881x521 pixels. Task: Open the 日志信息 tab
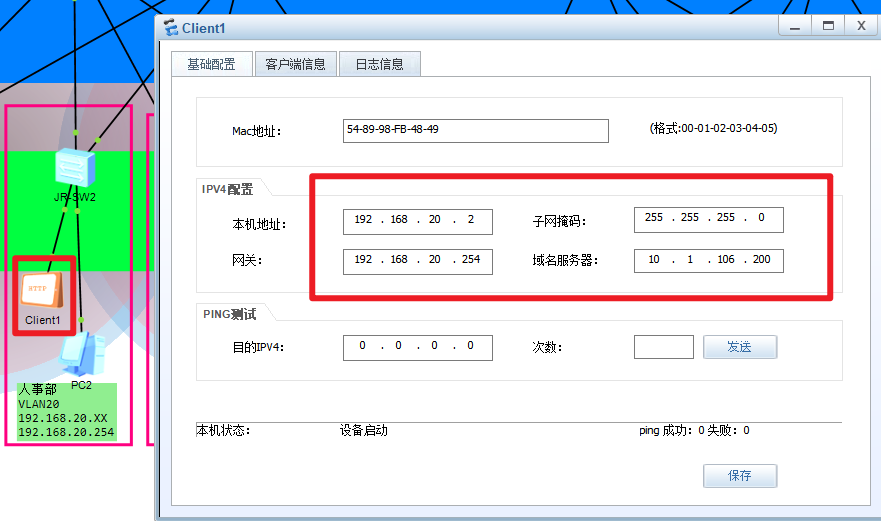point(379,64)
